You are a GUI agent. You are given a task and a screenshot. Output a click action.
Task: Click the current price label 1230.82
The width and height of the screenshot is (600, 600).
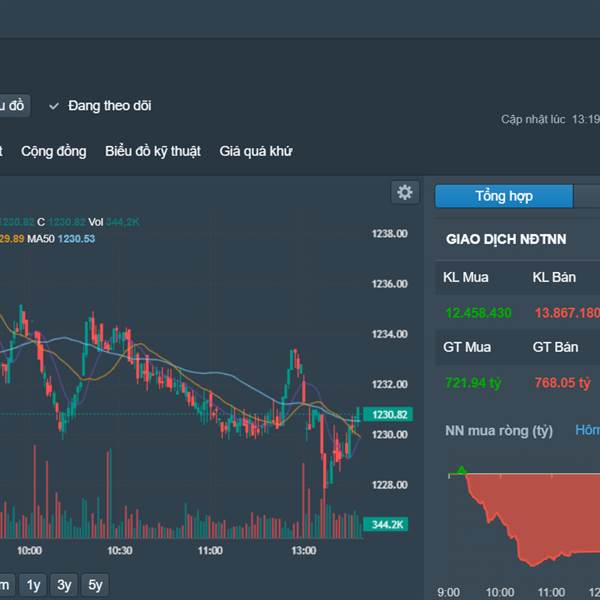pyautogui.click(x=388, y=414)
